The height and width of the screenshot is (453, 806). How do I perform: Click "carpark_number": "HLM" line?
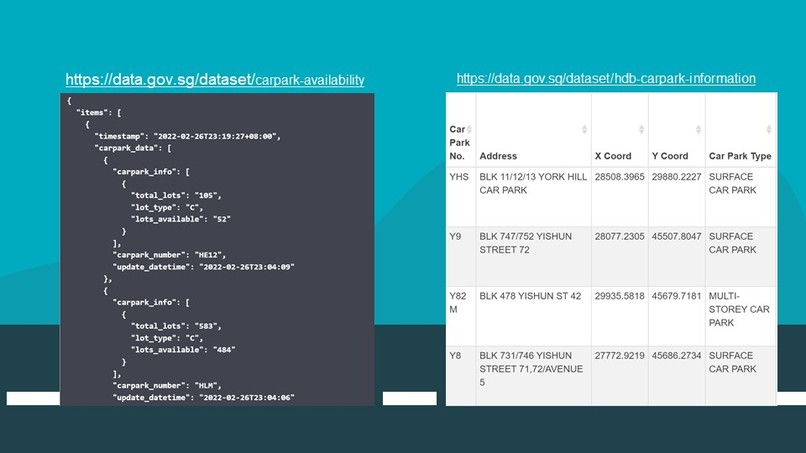point(167,386)
